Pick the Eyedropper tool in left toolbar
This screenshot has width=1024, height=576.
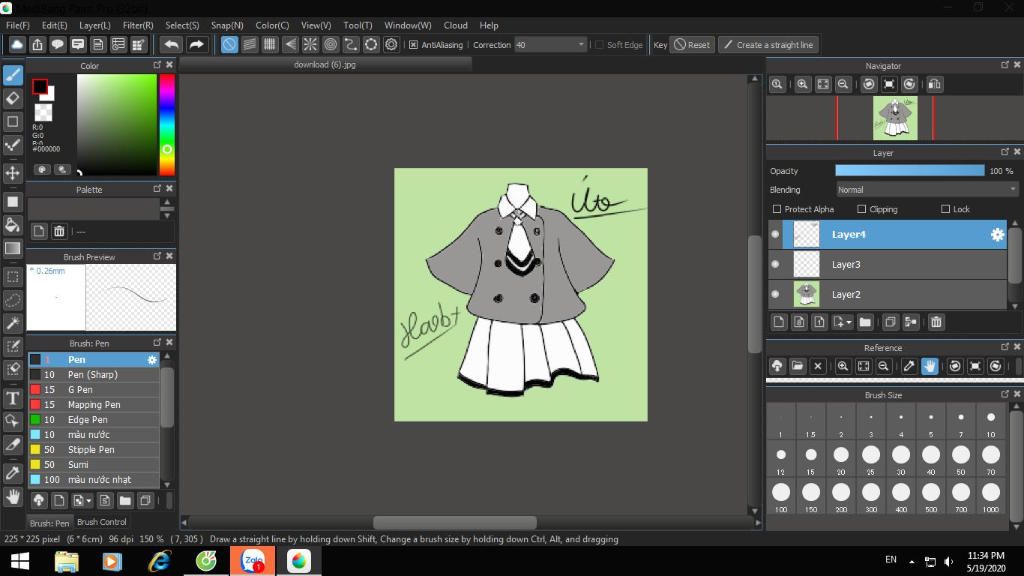[x=12, y=473]
